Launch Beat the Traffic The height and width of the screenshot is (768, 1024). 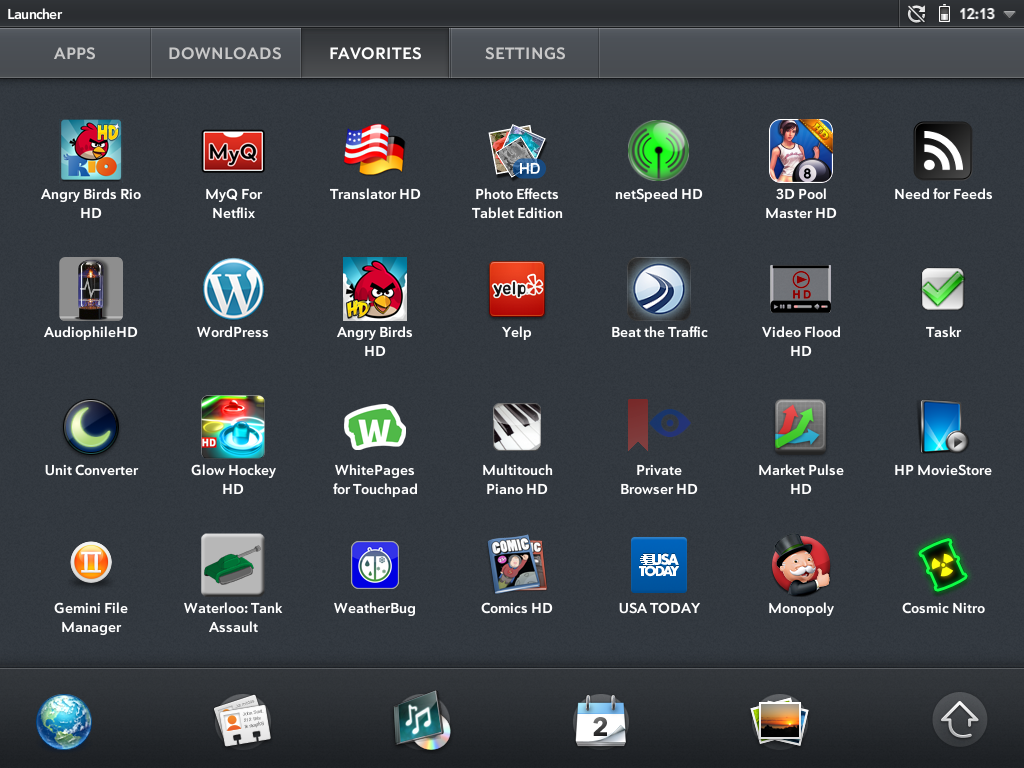[658, 289]
